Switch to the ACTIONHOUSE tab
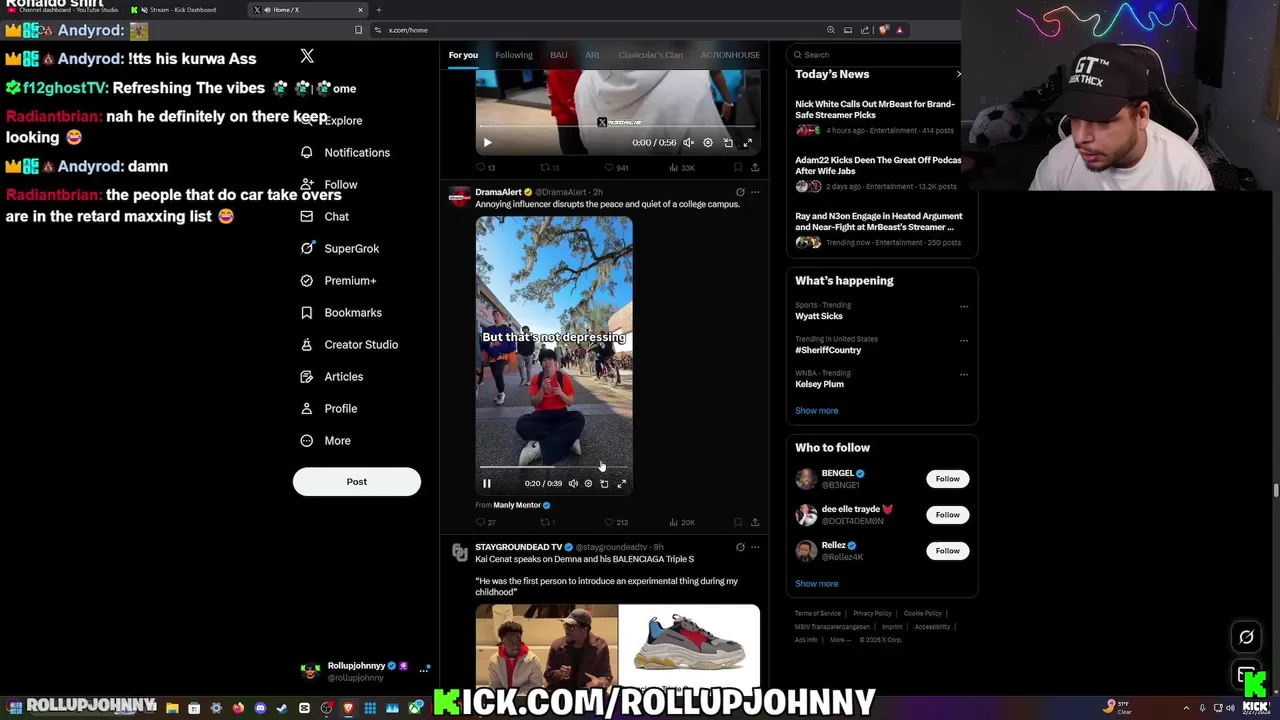This screenshot has height=720, width=1280. click(x=730, y=55)
